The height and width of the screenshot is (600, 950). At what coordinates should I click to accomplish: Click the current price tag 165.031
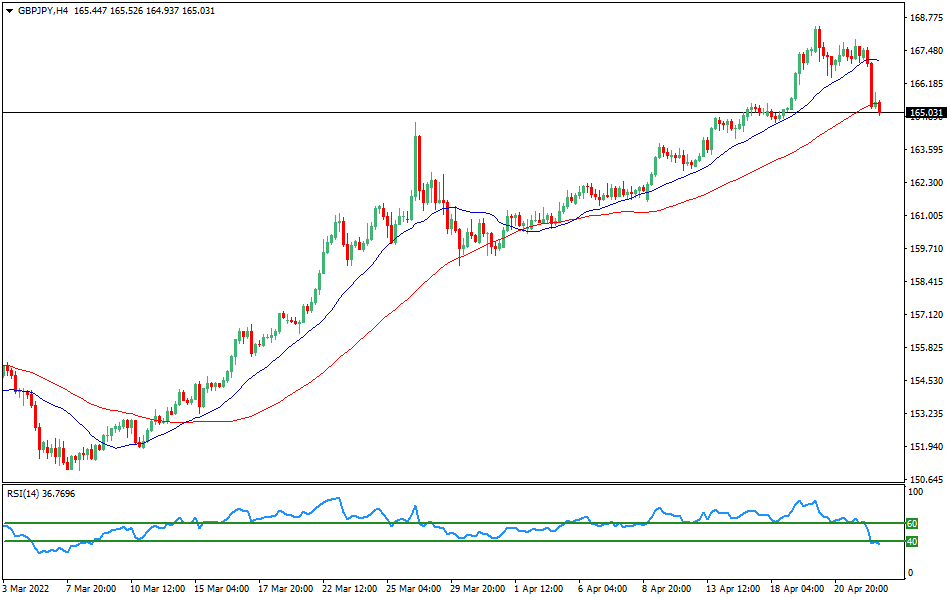tap(926, 113)
